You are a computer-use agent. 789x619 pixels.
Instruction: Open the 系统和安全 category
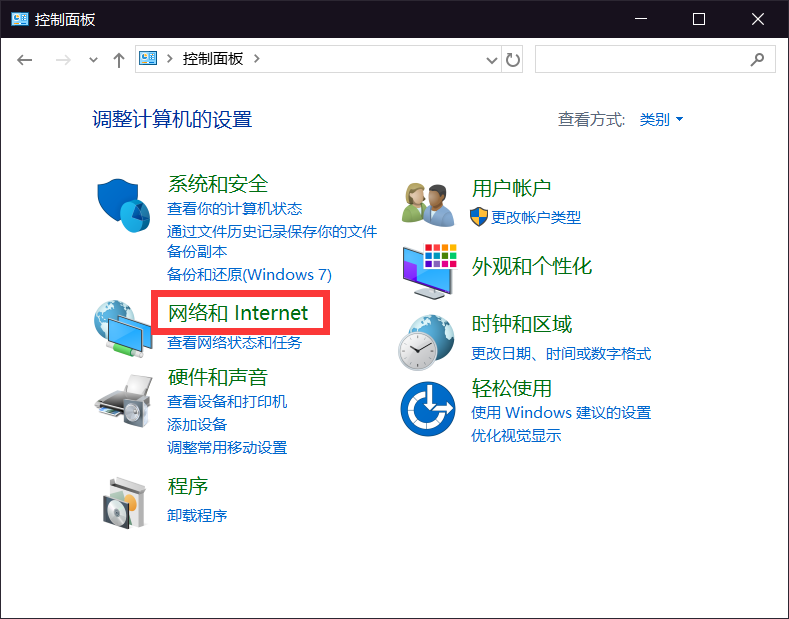click(x=218, y=184)
